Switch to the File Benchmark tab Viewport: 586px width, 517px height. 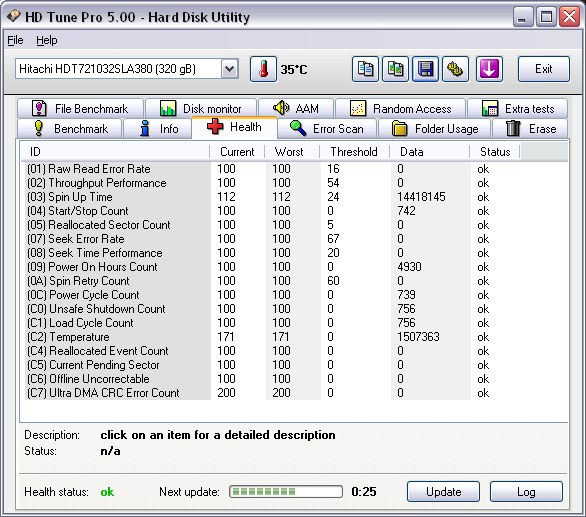coord(80,108)
